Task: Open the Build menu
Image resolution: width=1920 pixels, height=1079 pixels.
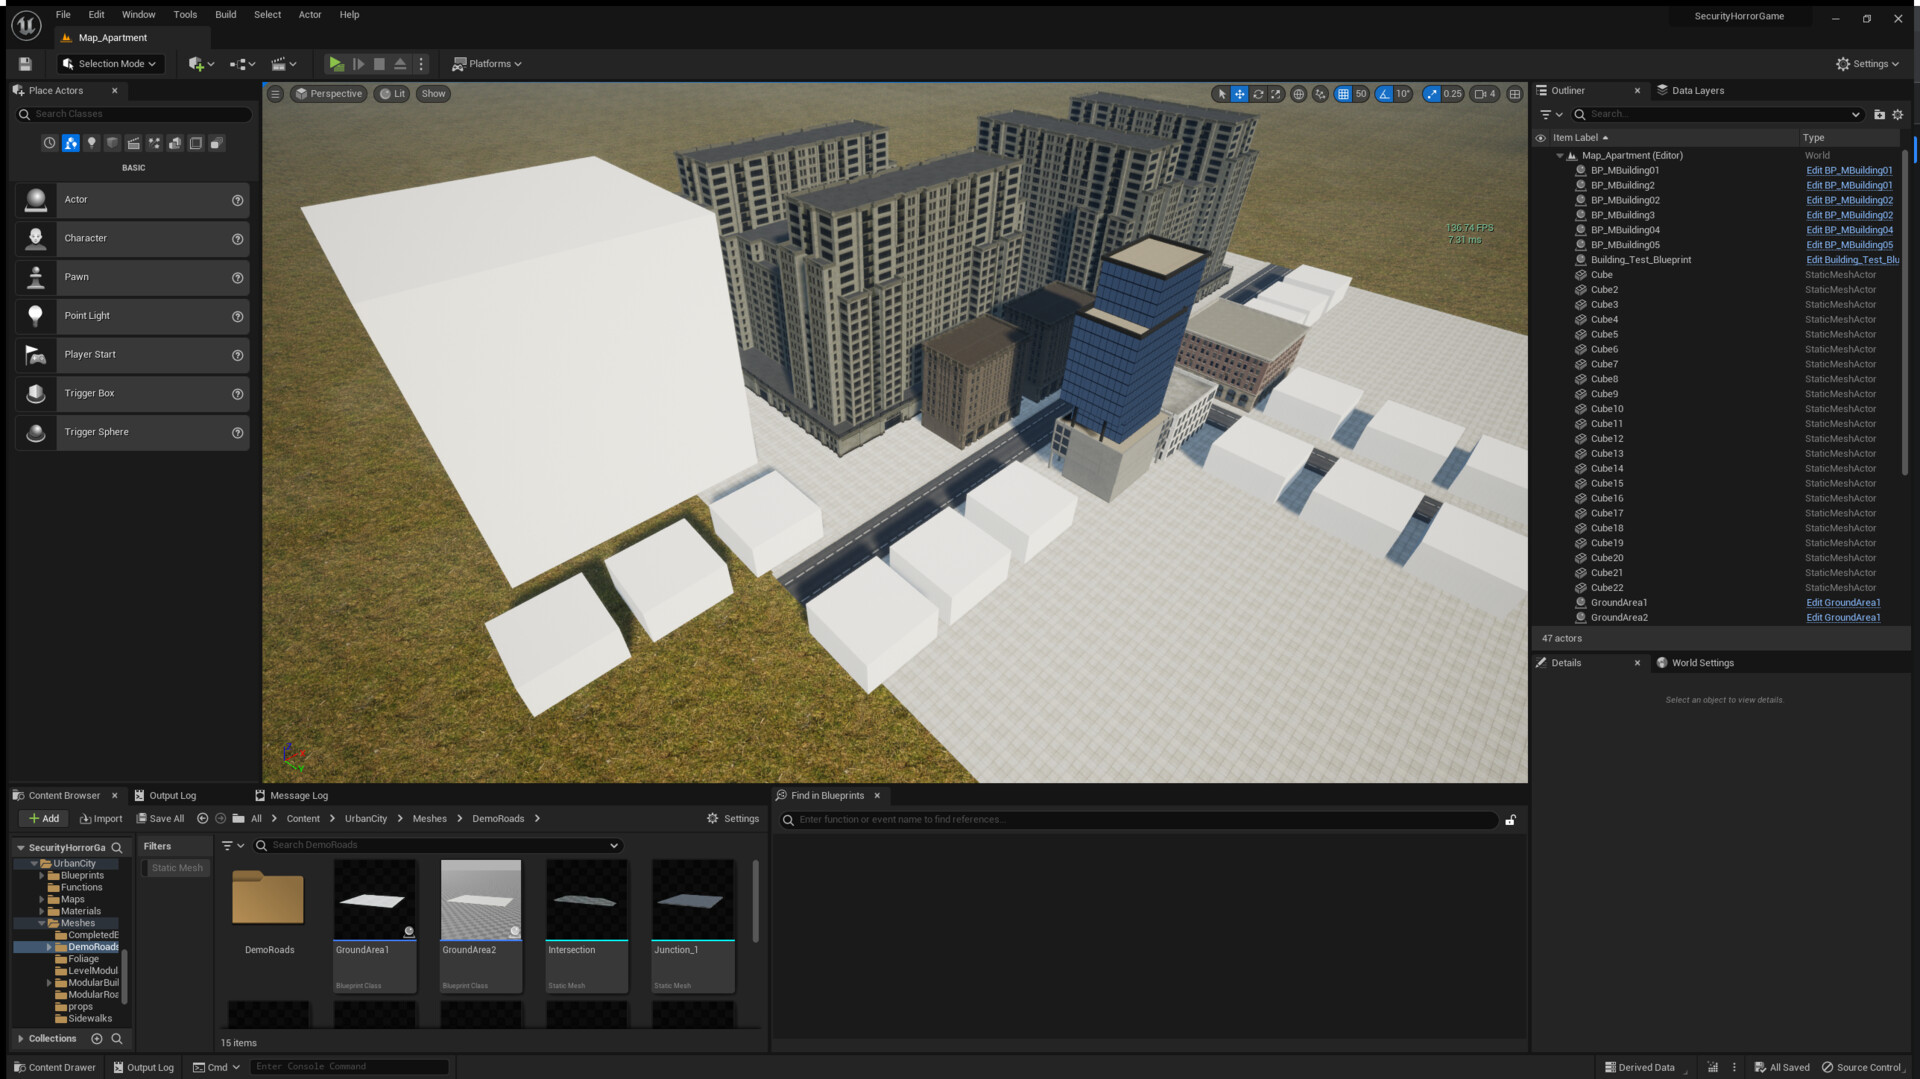Action: [225, 15]
